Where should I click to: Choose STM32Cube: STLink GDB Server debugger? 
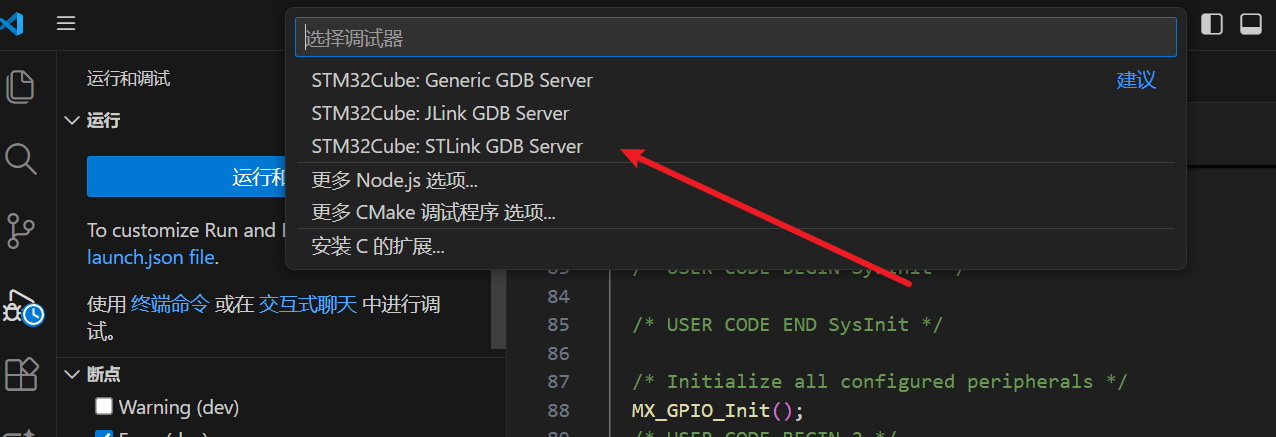[447, 146]
